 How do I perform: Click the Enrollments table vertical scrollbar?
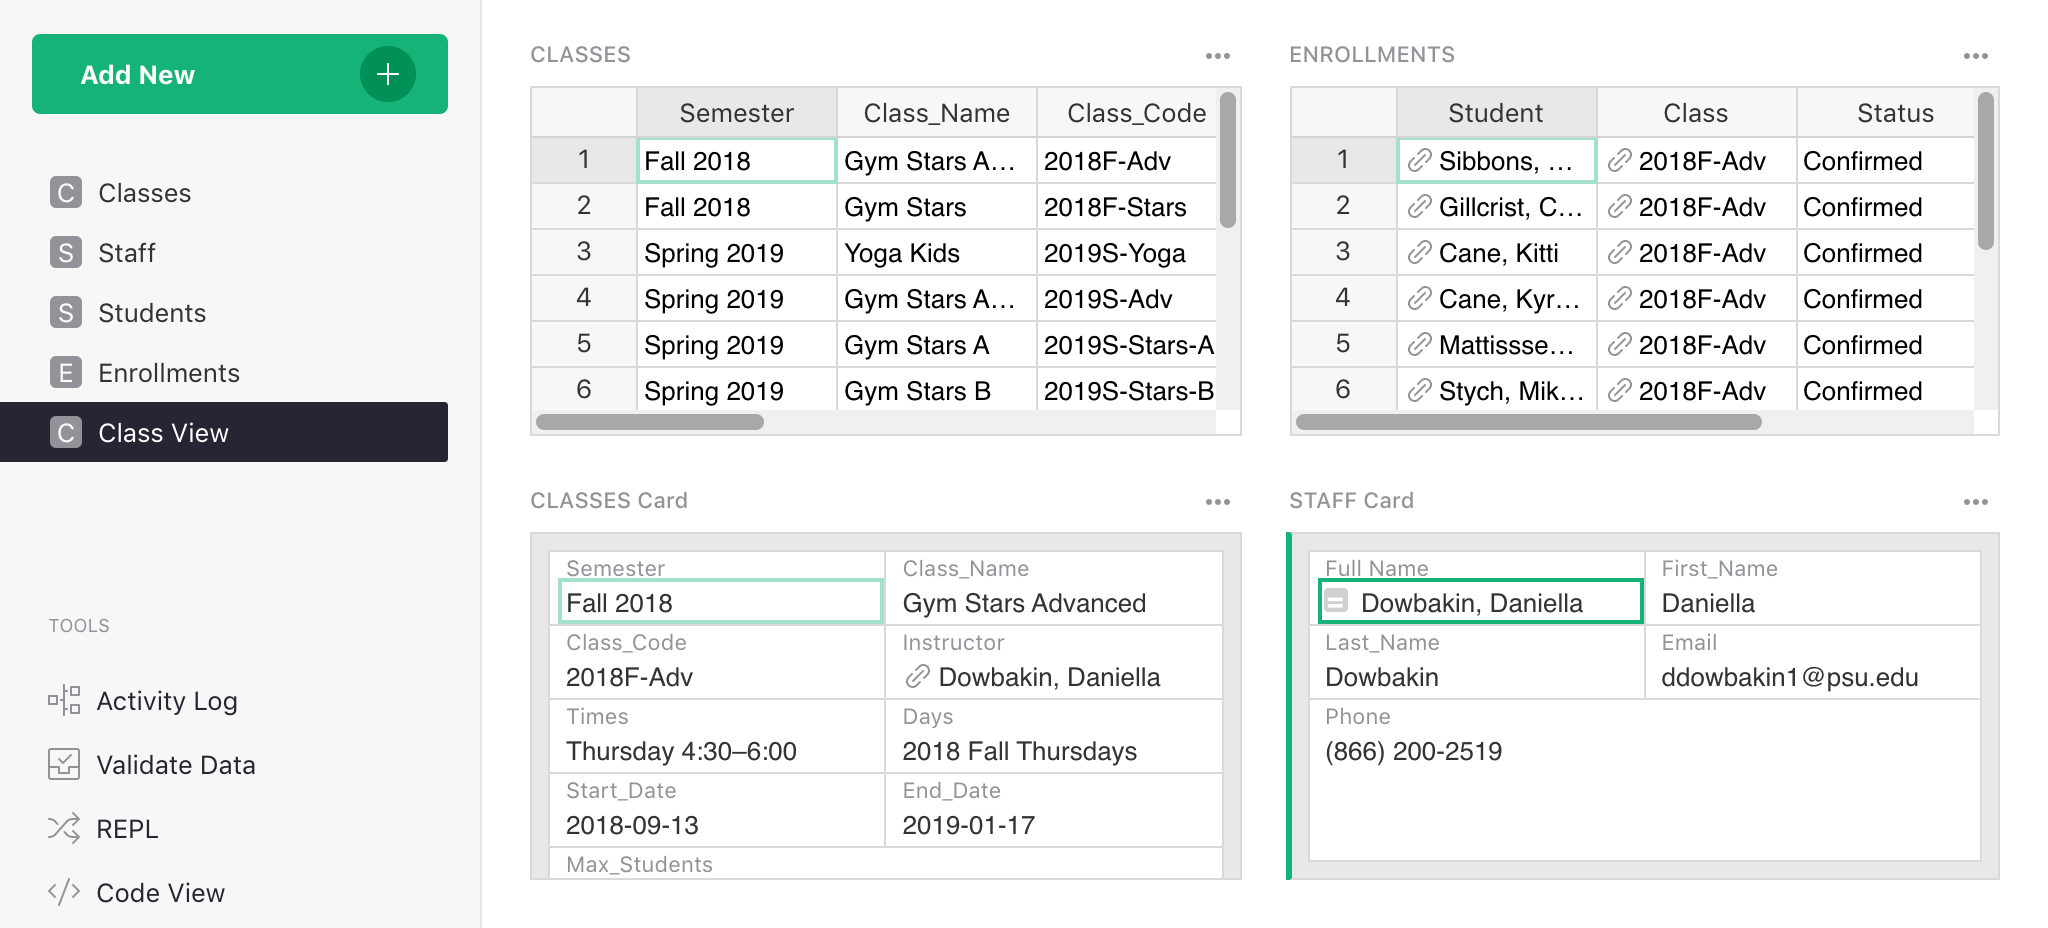(1986, 170)
